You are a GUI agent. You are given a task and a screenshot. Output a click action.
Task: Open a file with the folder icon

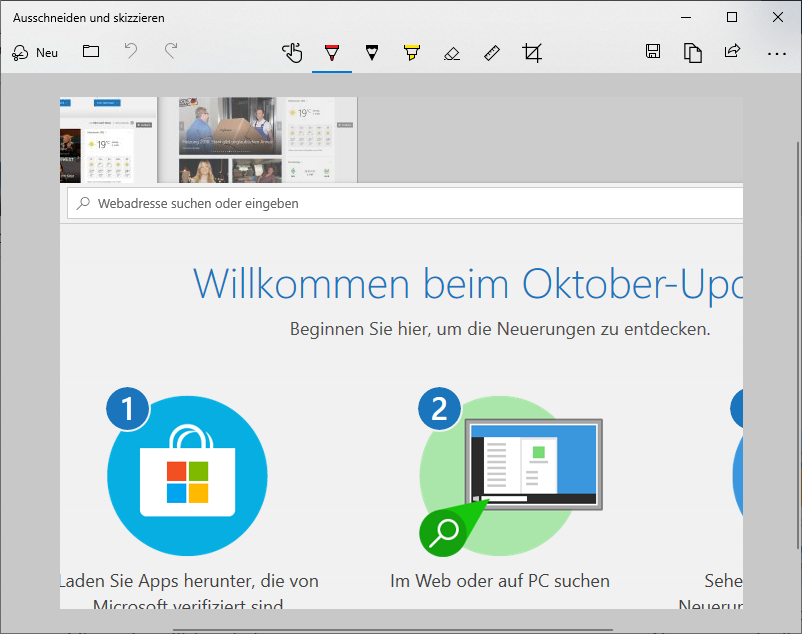pos(91,52)
